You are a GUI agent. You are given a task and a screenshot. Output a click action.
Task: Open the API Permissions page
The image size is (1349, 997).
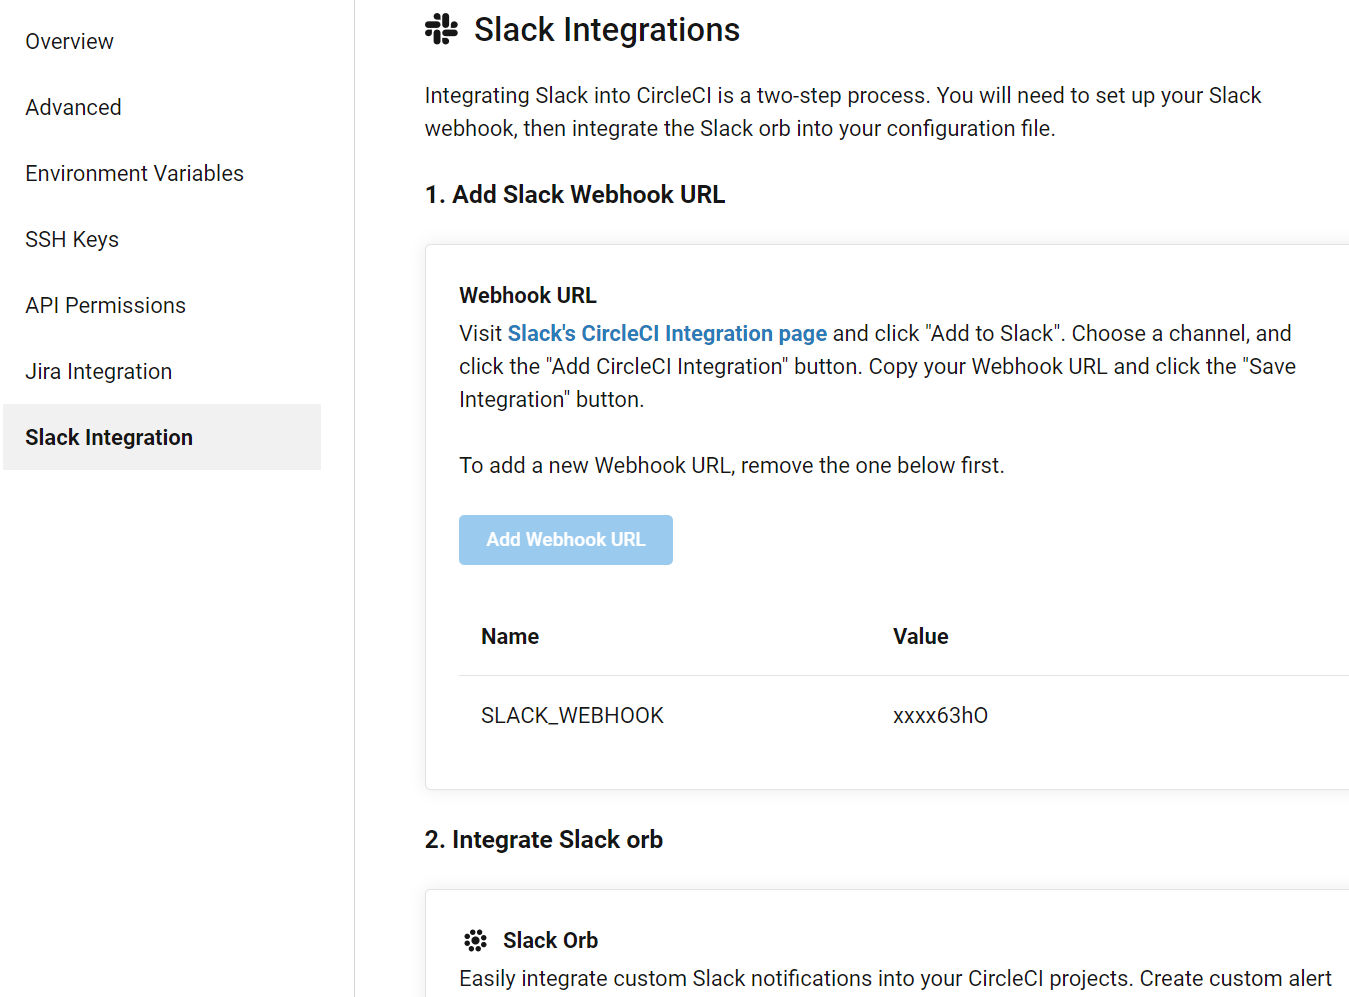(105, 305)
